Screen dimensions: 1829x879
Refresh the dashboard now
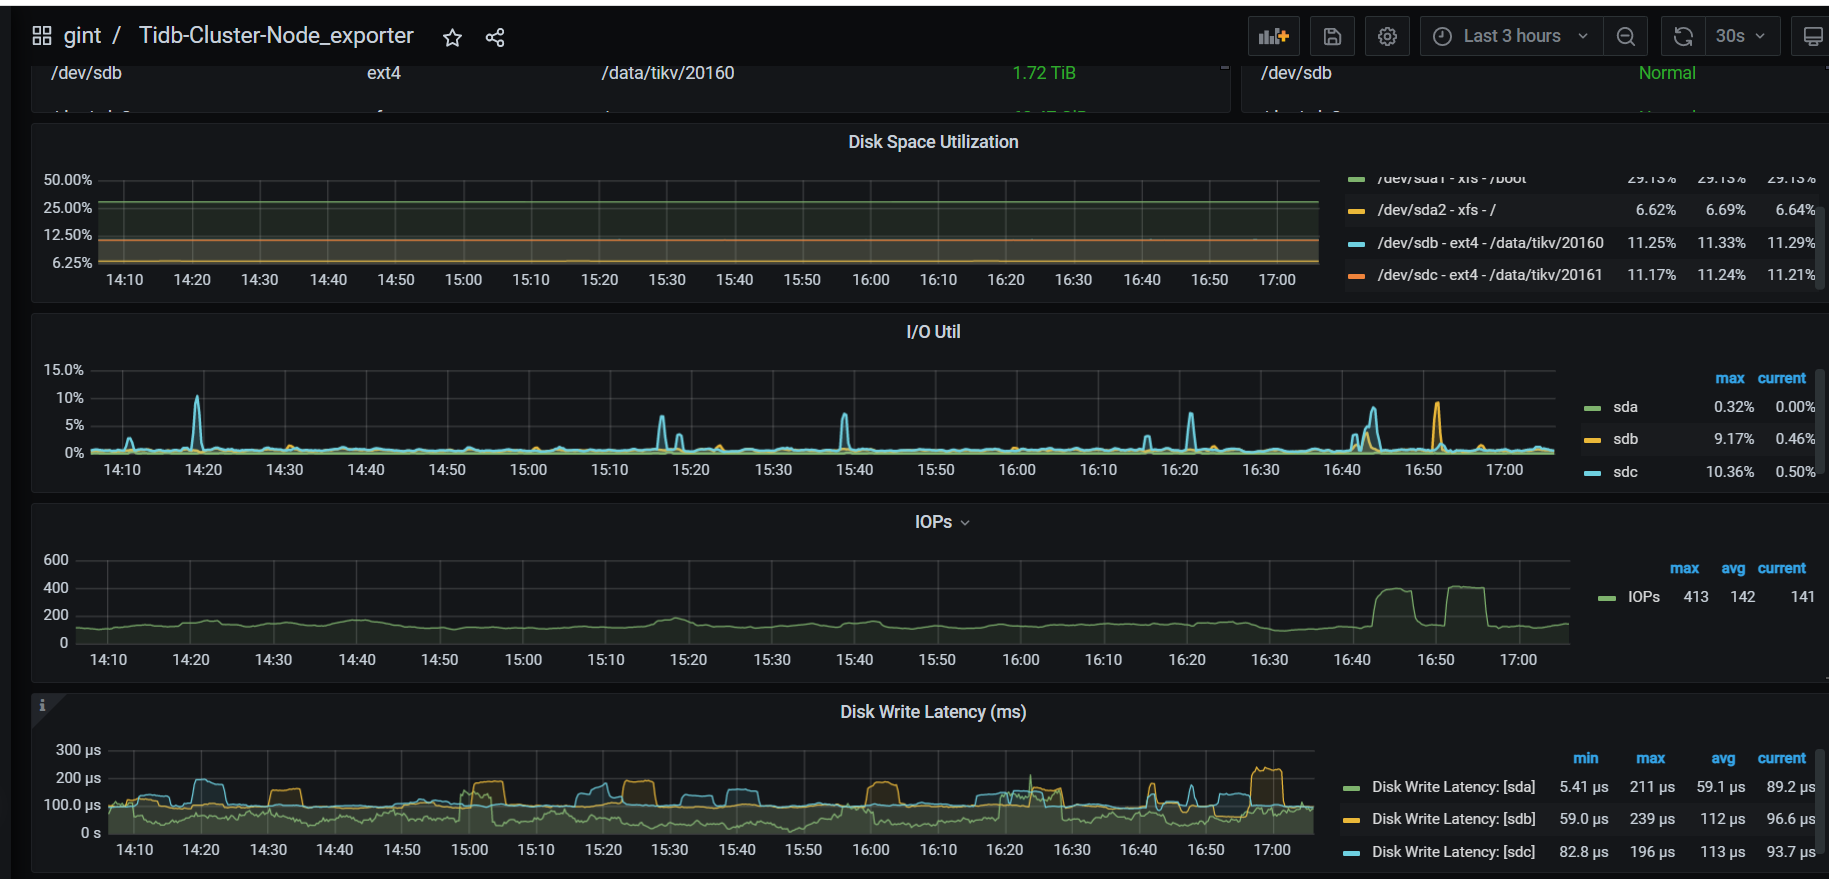(1683, 37)
